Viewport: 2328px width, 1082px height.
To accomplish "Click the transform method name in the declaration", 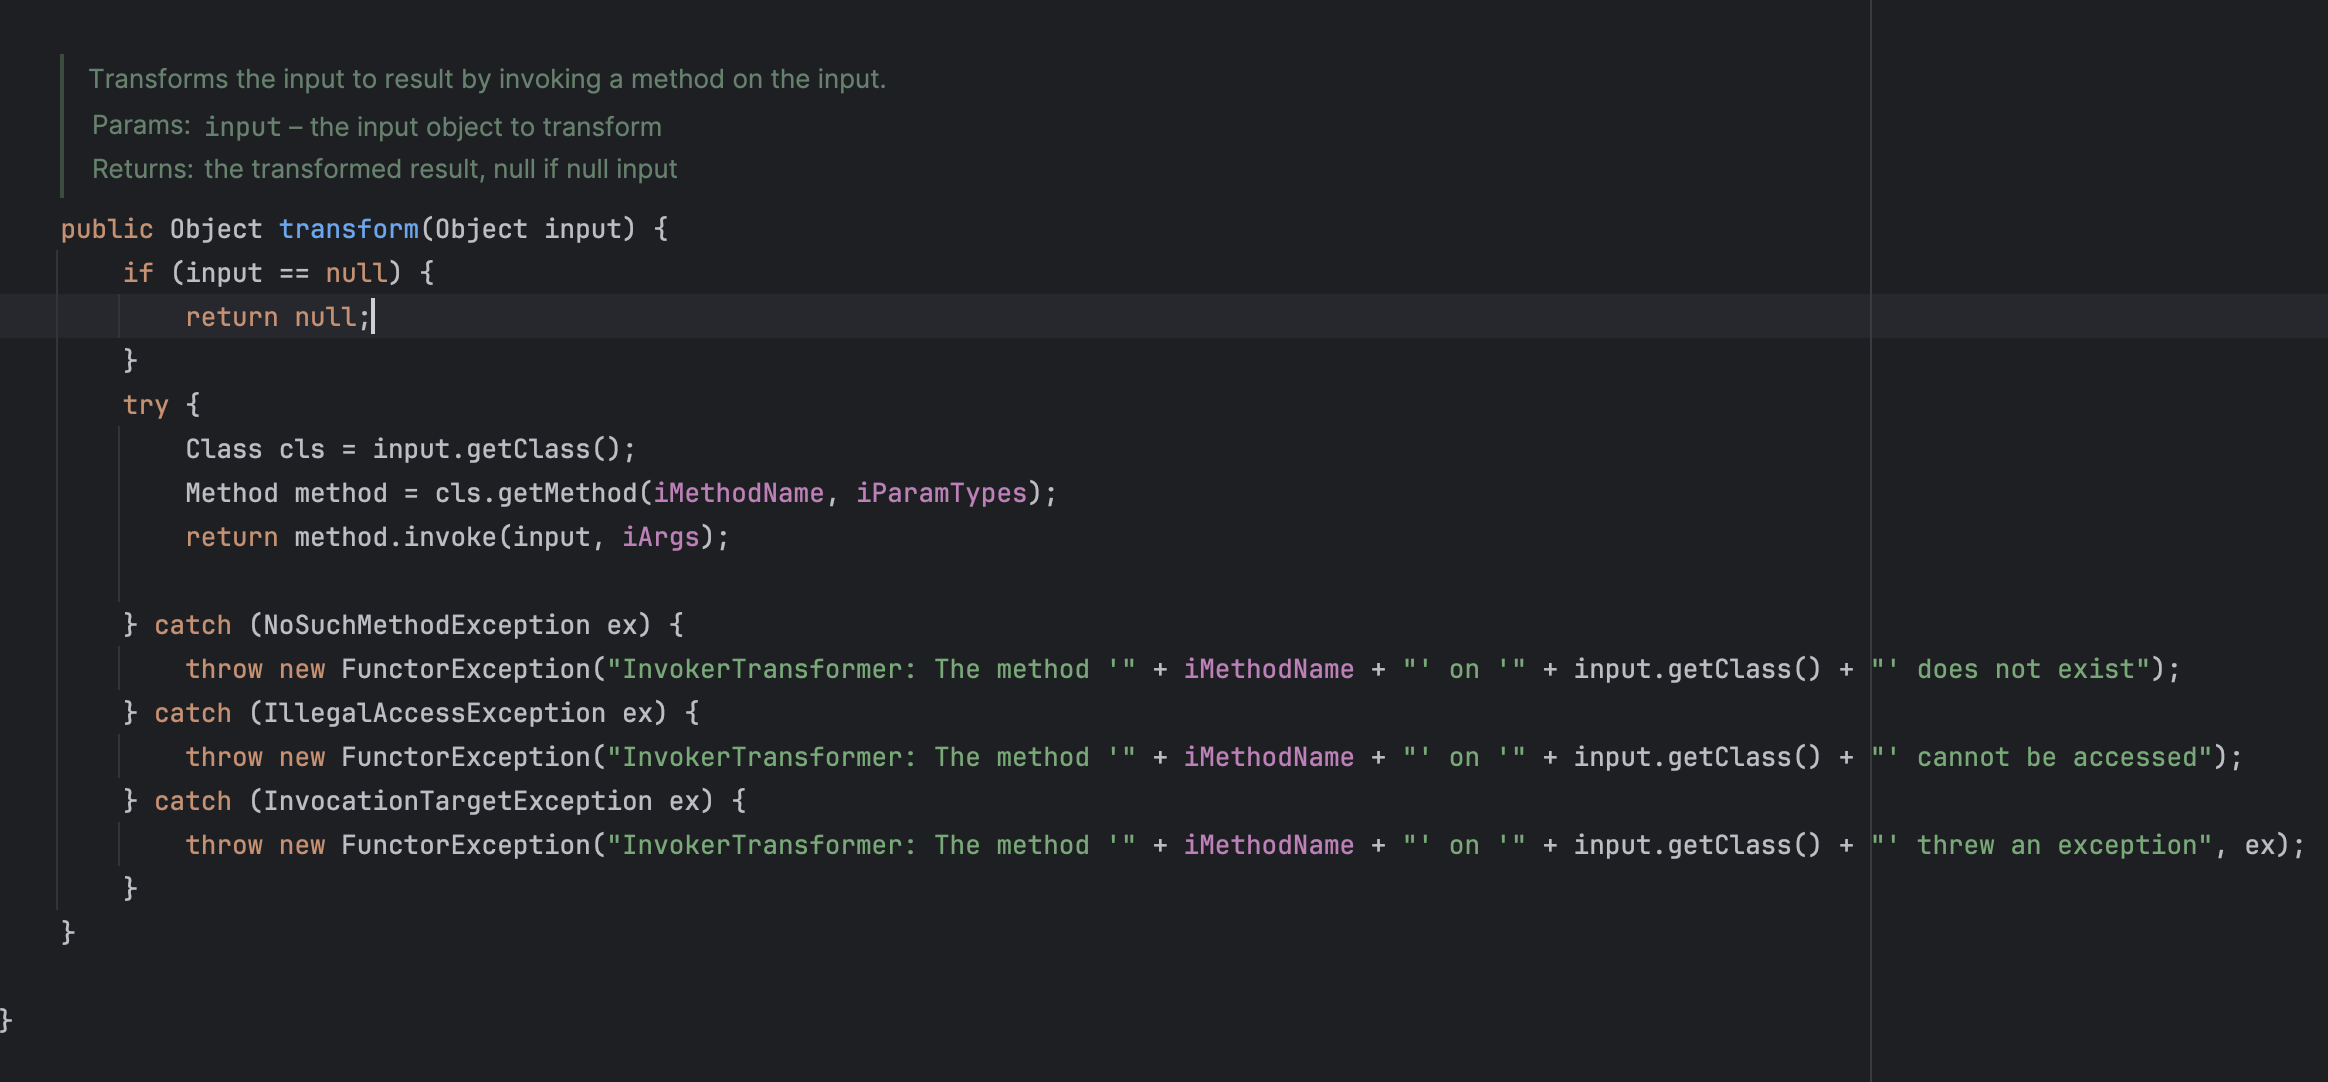I will [349, 229].
